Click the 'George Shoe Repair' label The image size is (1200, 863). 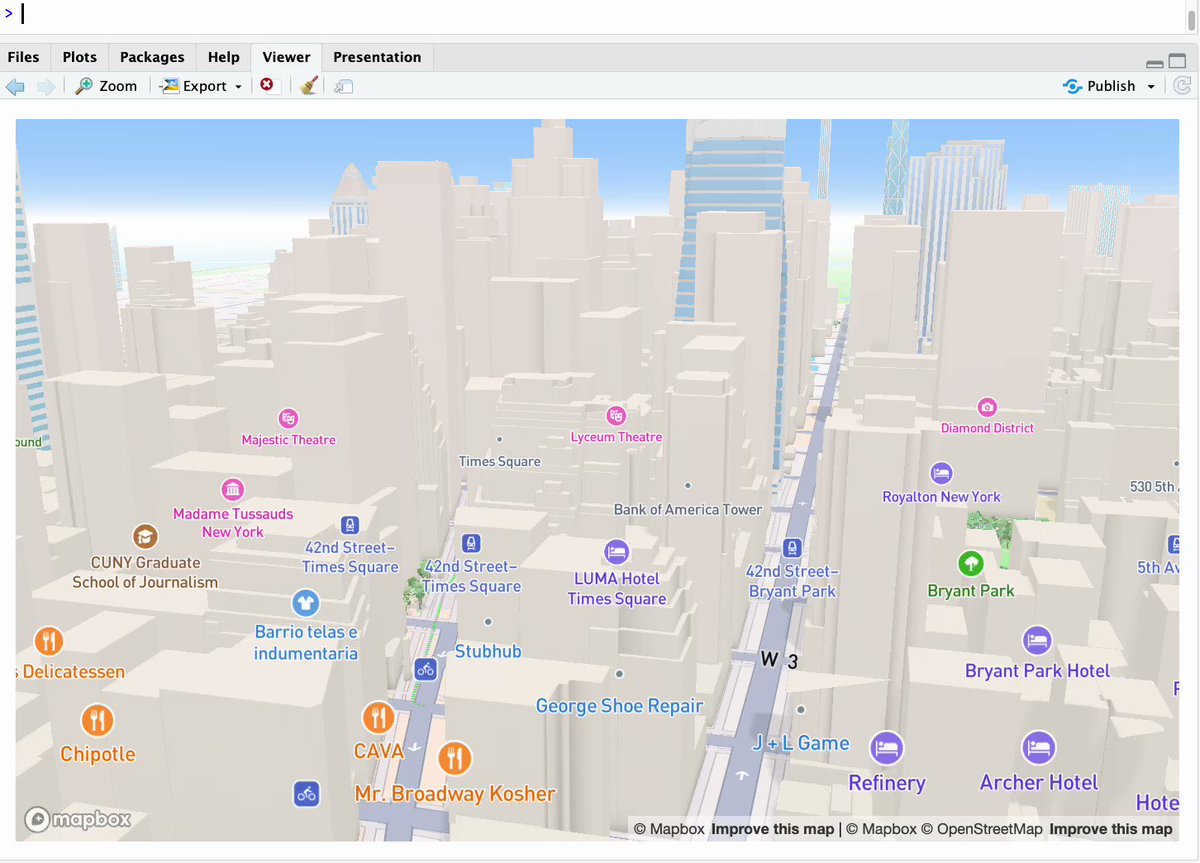tap(620, 706)
